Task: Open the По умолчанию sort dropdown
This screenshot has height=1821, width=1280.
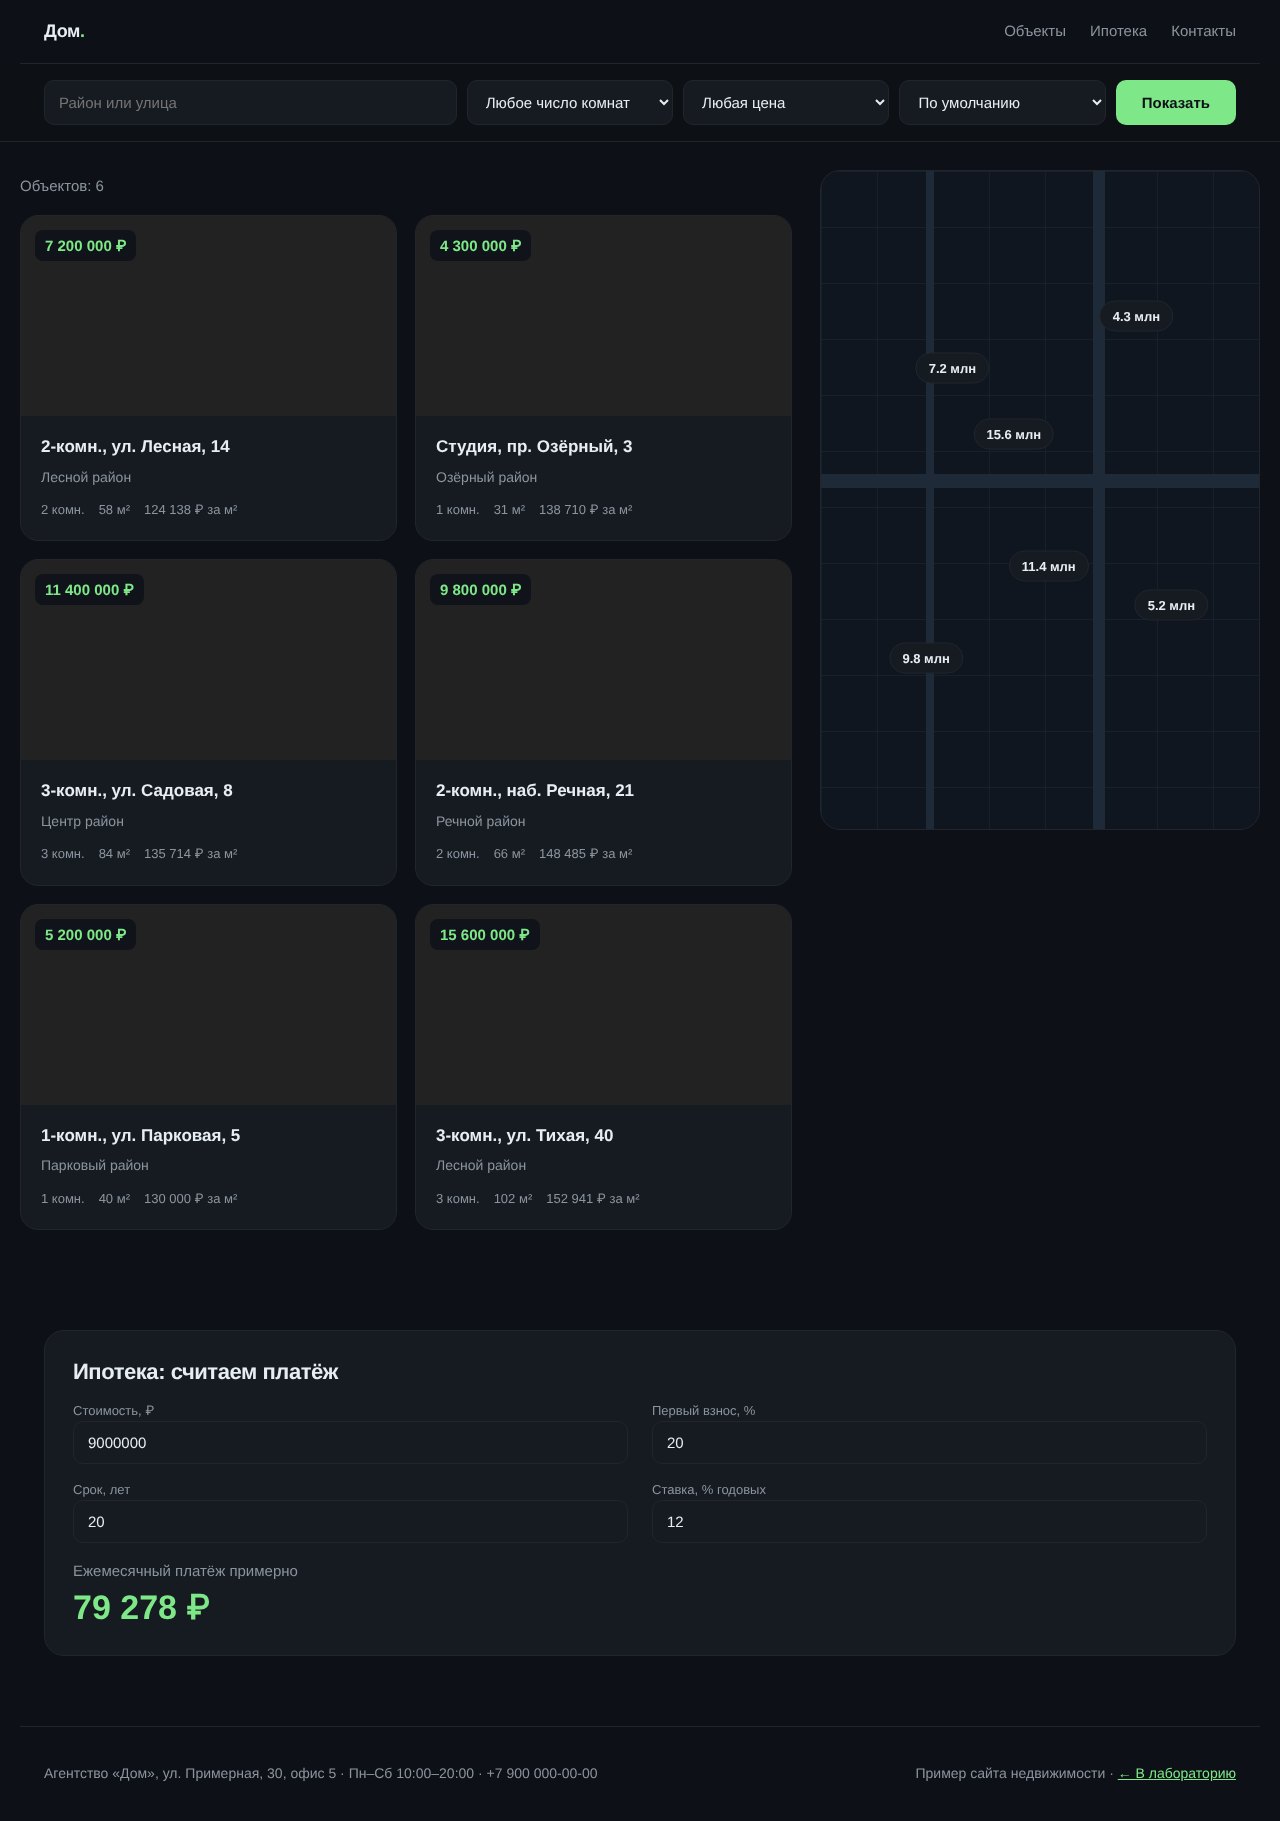Action: tap(1002, 103)
